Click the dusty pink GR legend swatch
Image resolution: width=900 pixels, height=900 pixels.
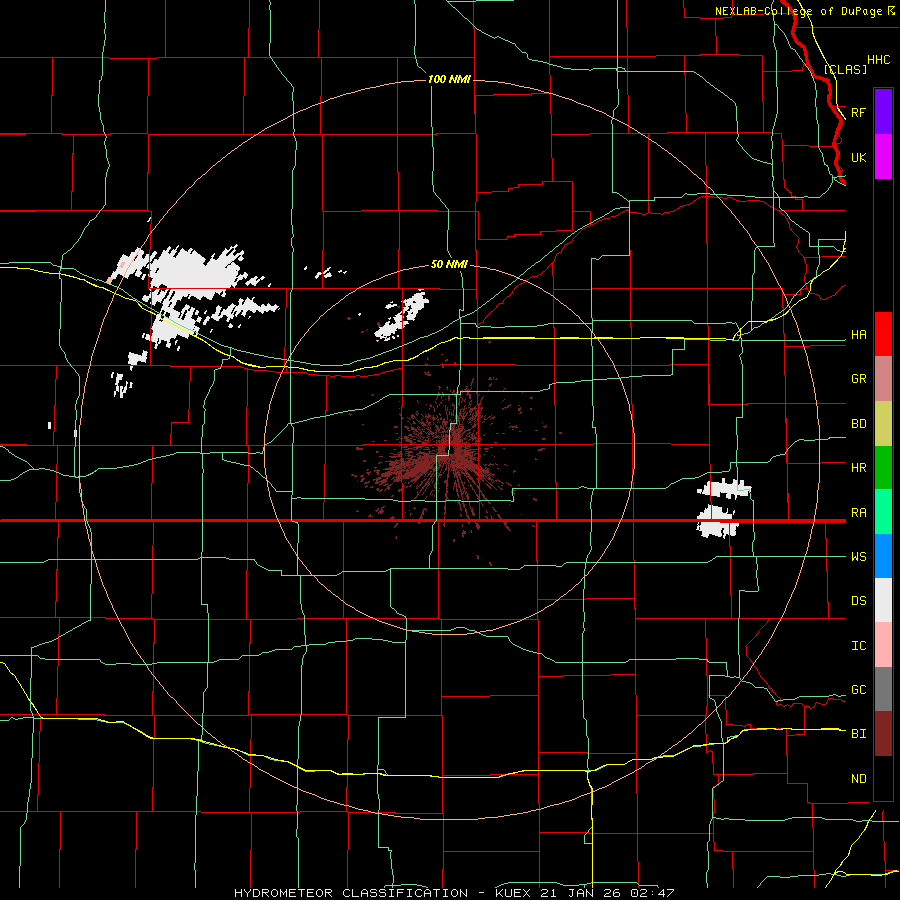tap(883, 379)
